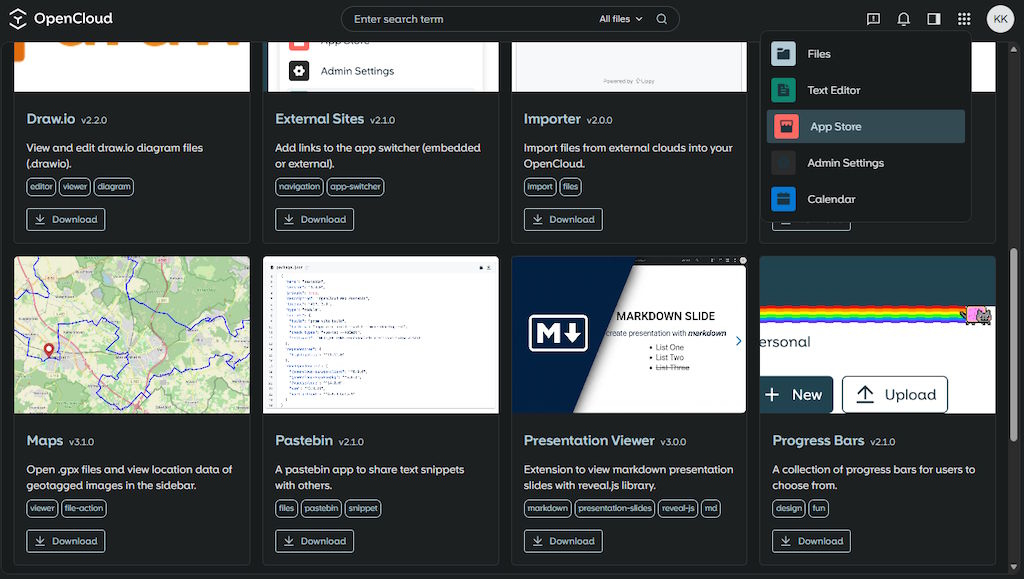Download the Maps app
This screenshot has width=1024, height=579.
click(x=66, y=541)
